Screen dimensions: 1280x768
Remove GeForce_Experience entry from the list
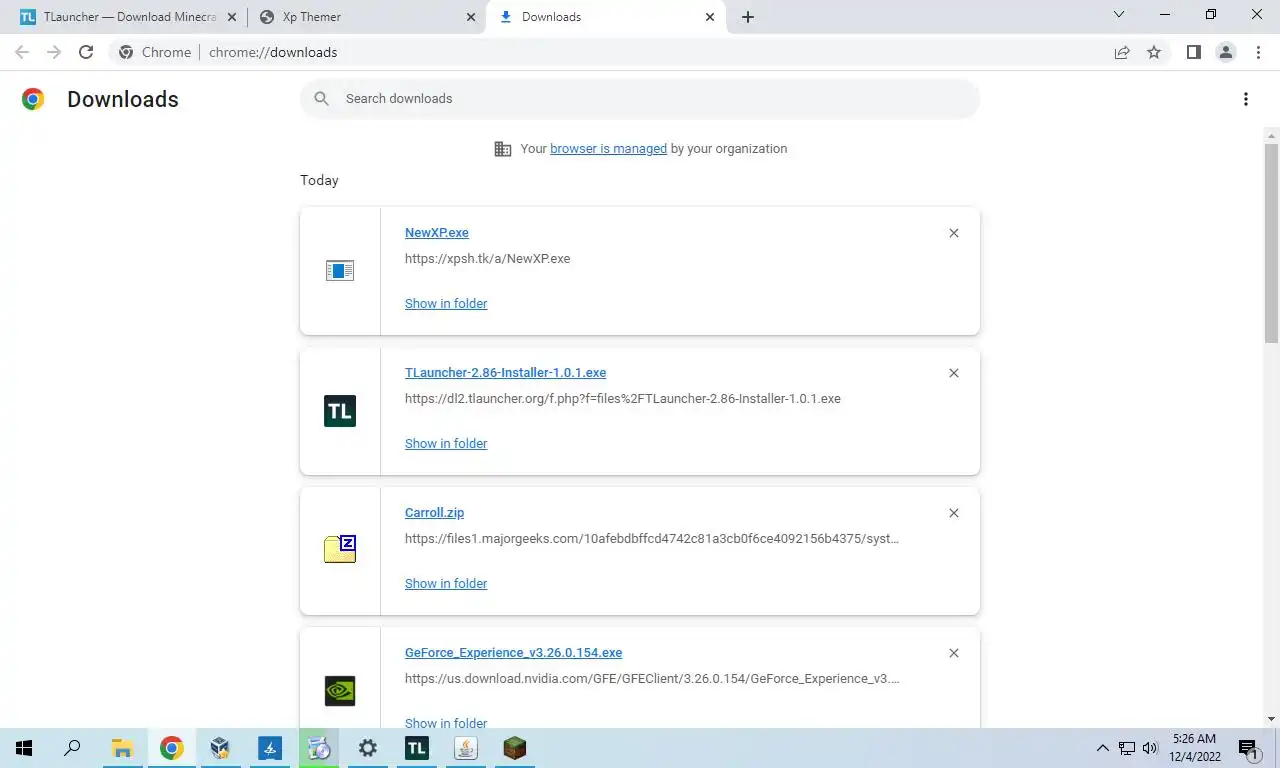[954, 653]
